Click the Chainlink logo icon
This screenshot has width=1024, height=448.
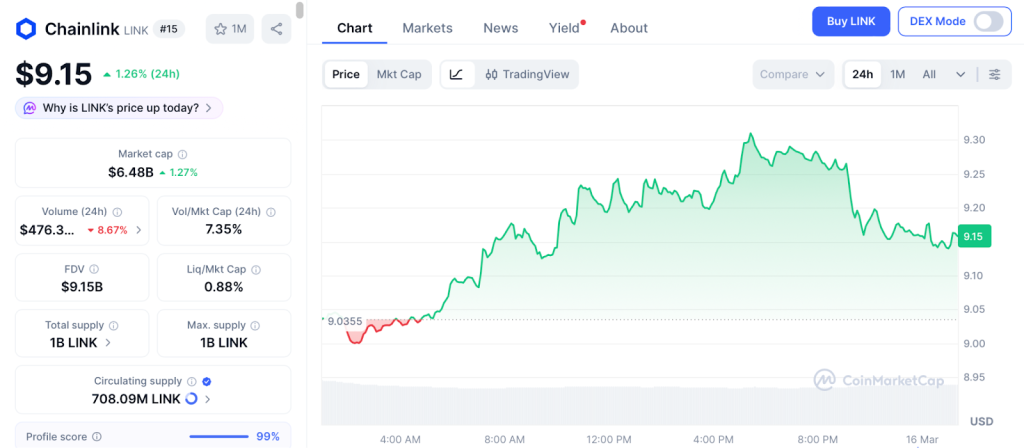coord(26,29)
